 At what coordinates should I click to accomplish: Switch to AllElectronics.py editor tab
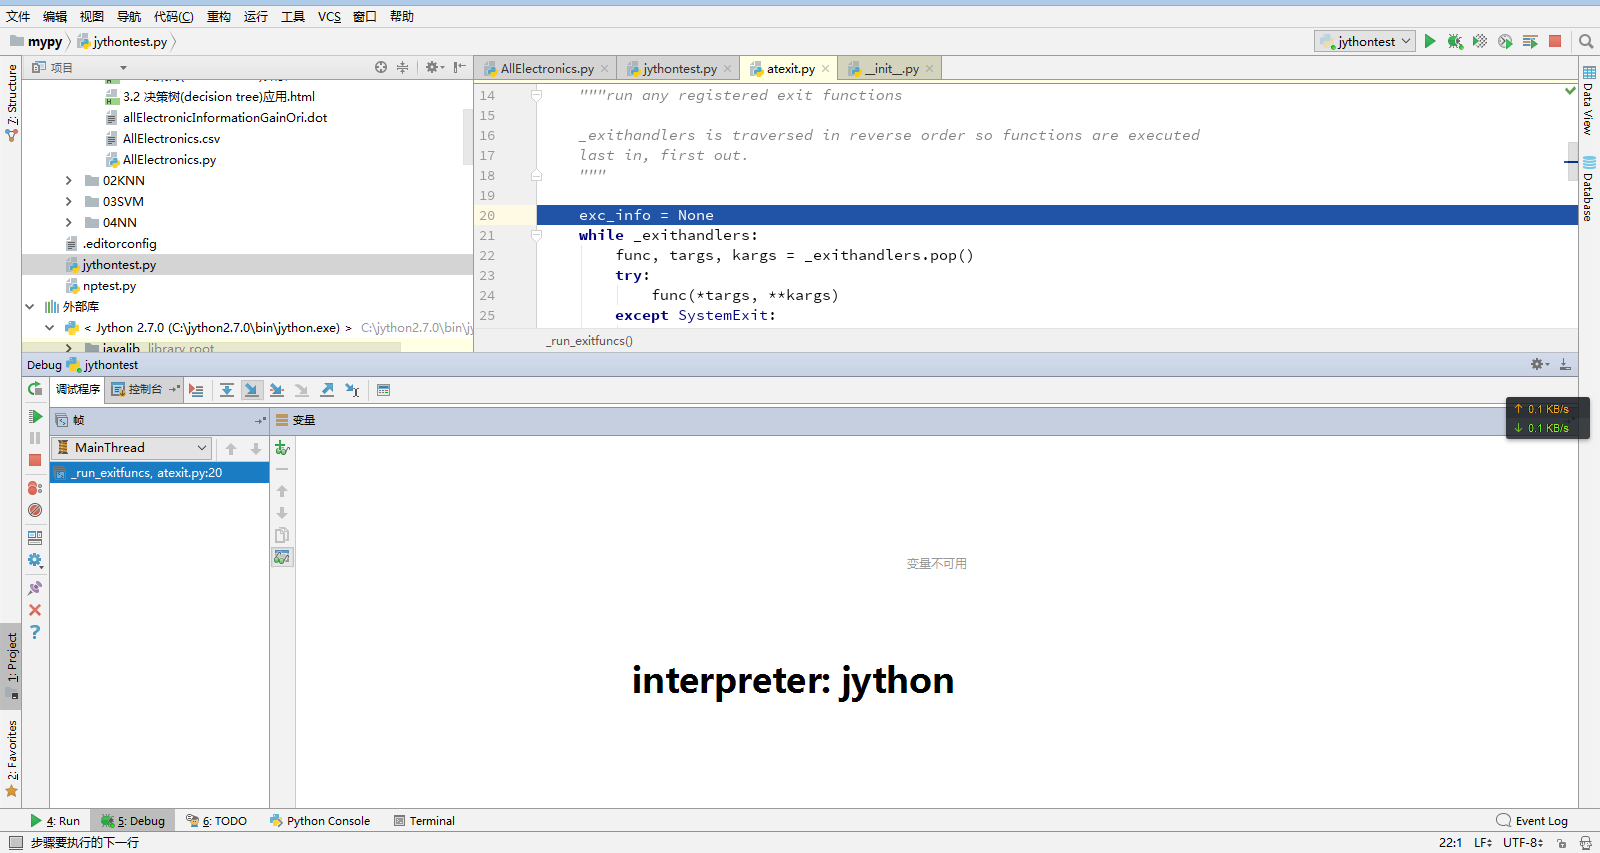(546, 69)
